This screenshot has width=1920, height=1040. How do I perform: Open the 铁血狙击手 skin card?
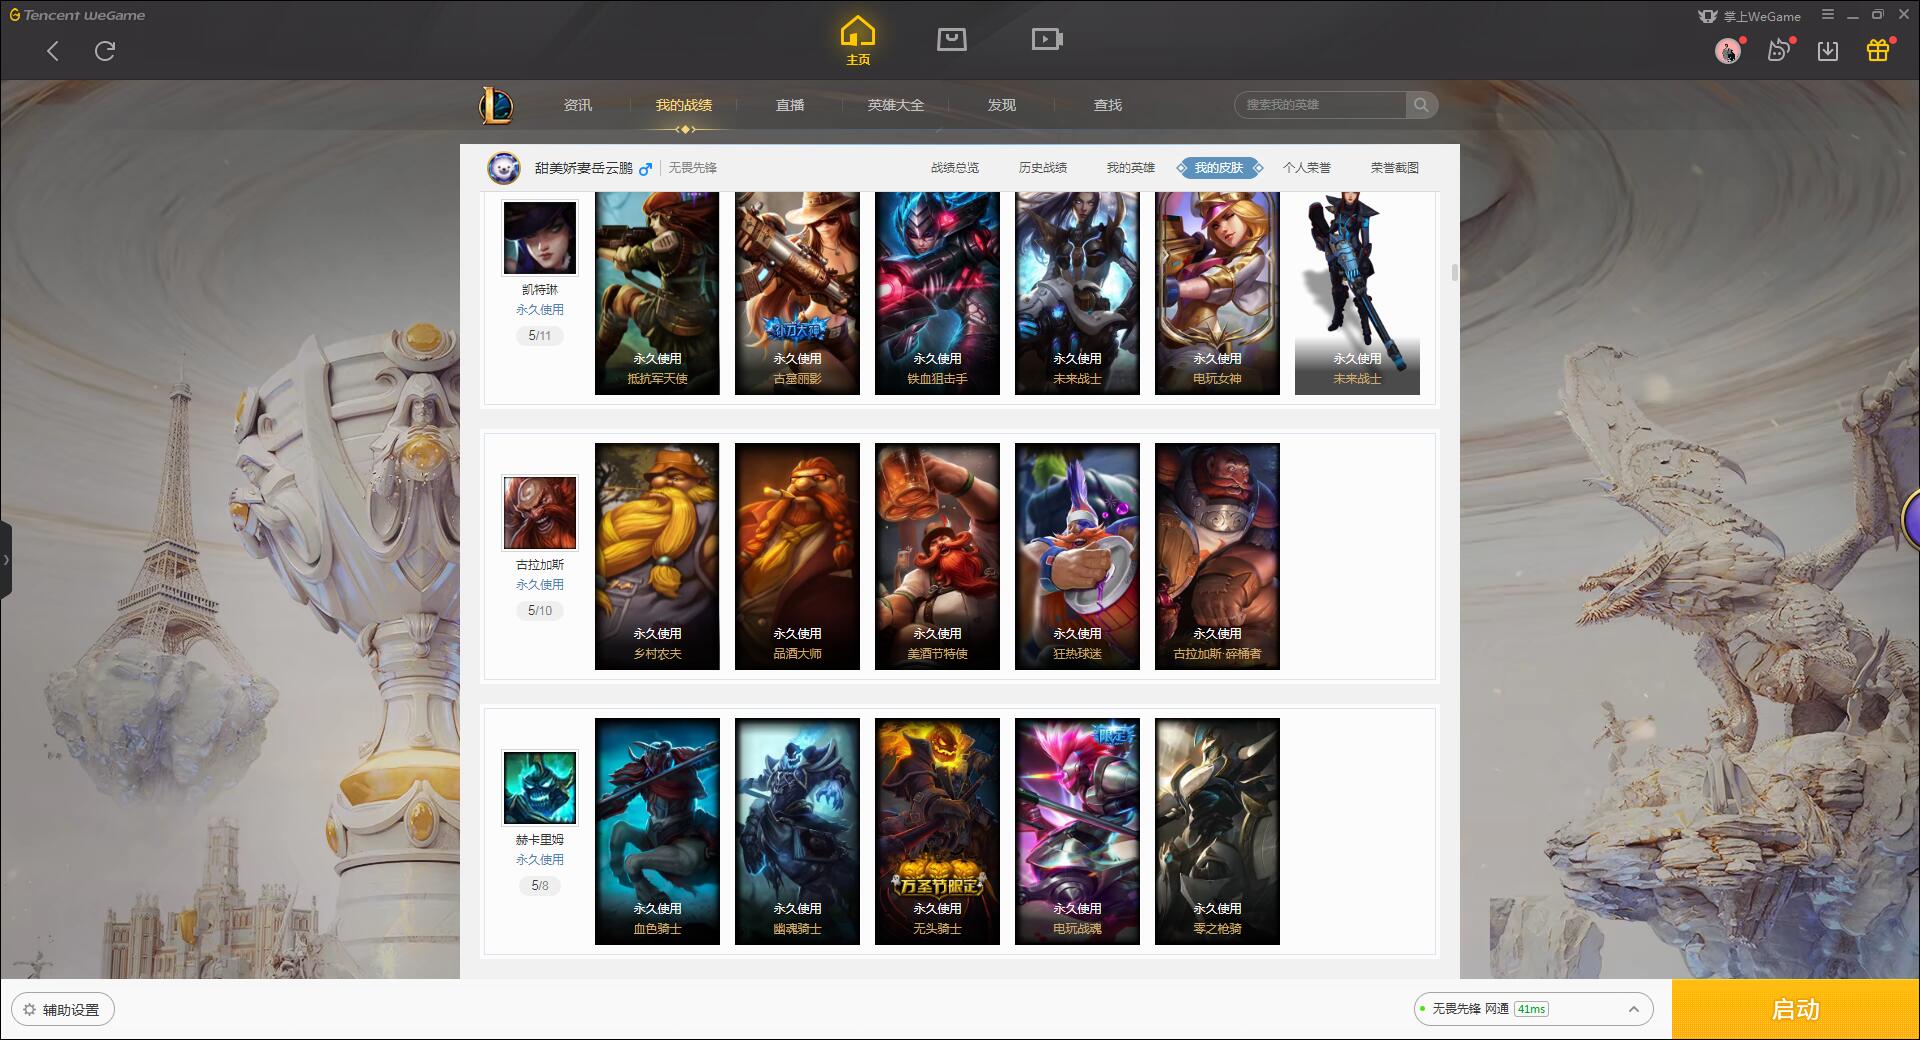coord(937,293)
